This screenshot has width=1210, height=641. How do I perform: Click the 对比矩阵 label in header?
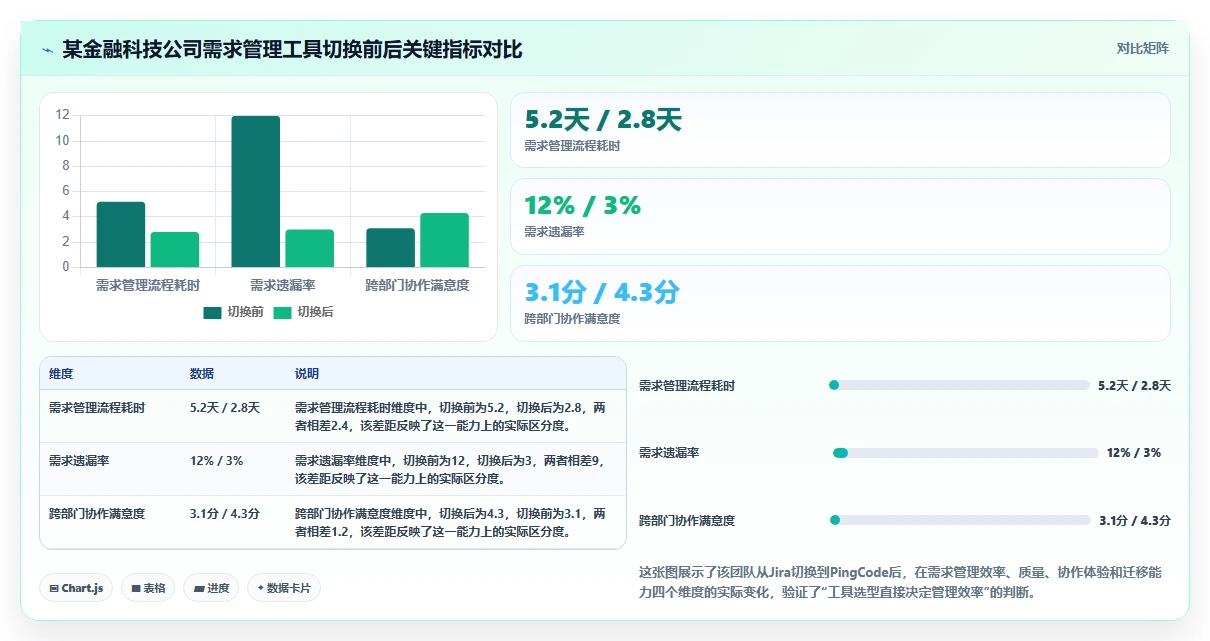coord(1142,48)
